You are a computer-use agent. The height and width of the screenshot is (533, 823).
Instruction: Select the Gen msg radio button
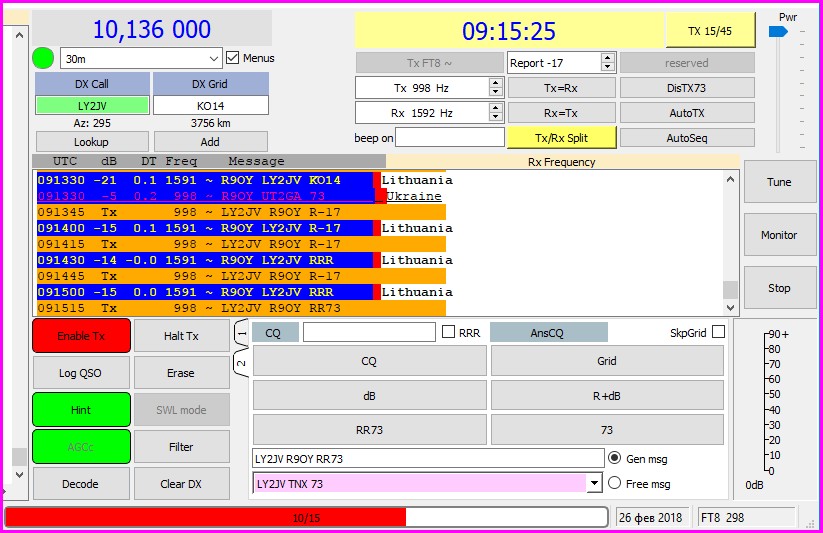pyautogui.click(x=615, y=458)
